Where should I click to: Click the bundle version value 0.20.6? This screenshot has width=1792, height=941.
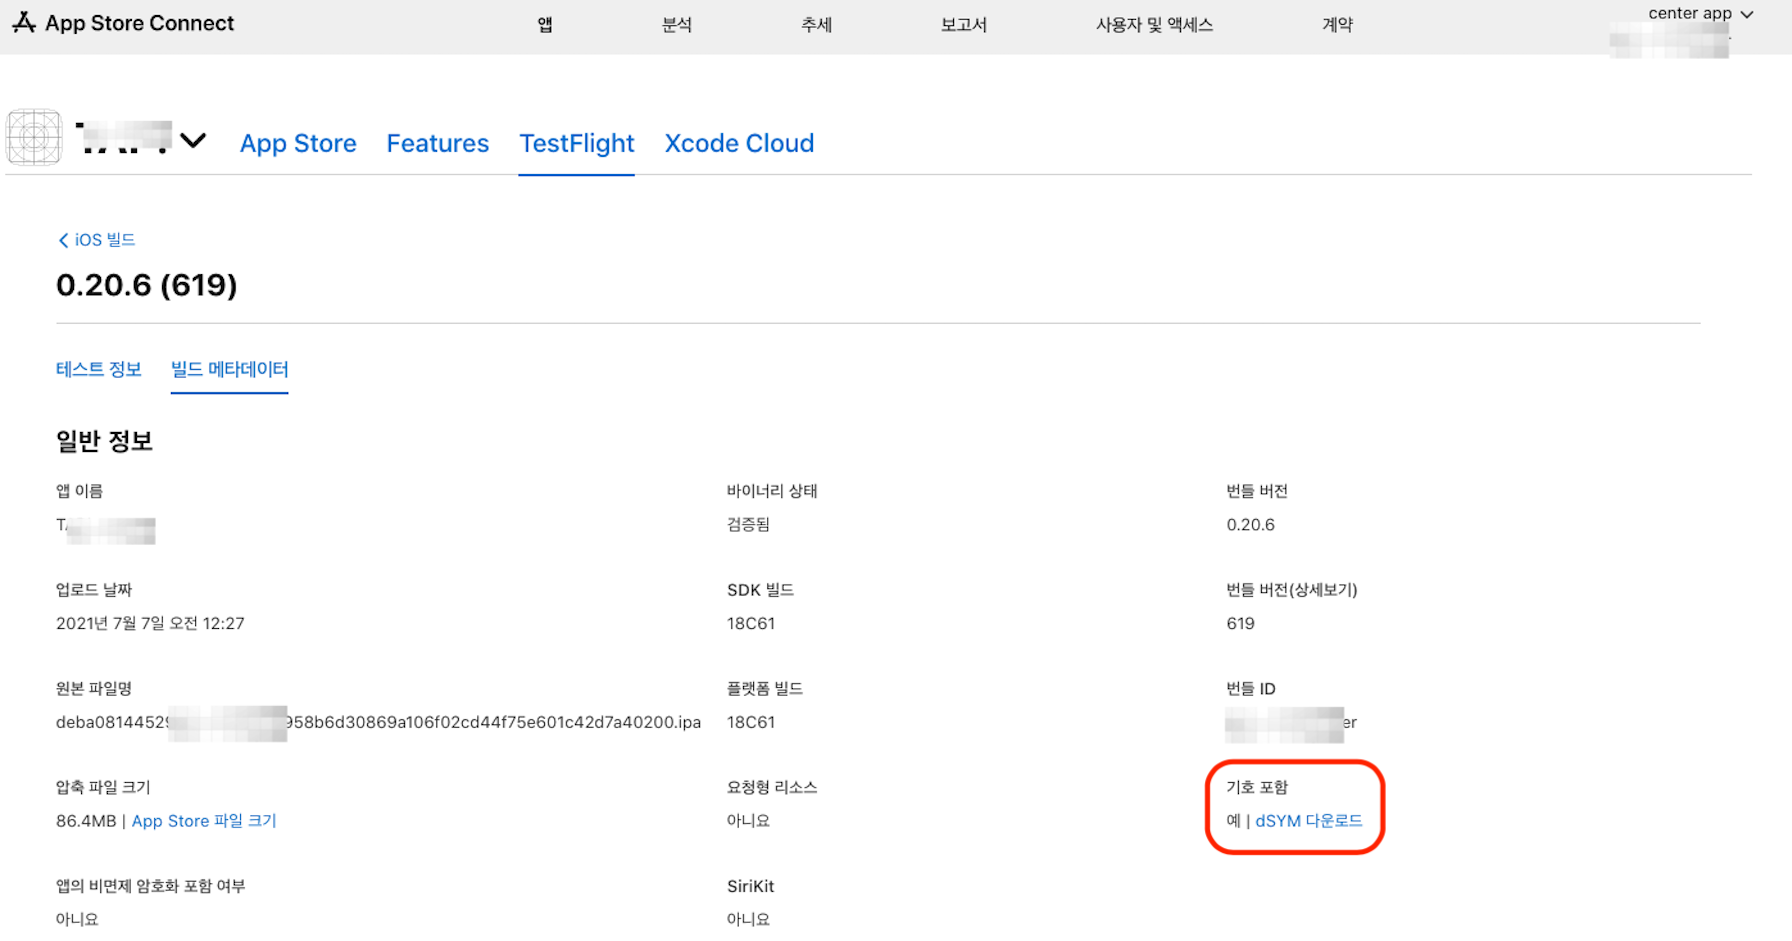coord(1251,524)
